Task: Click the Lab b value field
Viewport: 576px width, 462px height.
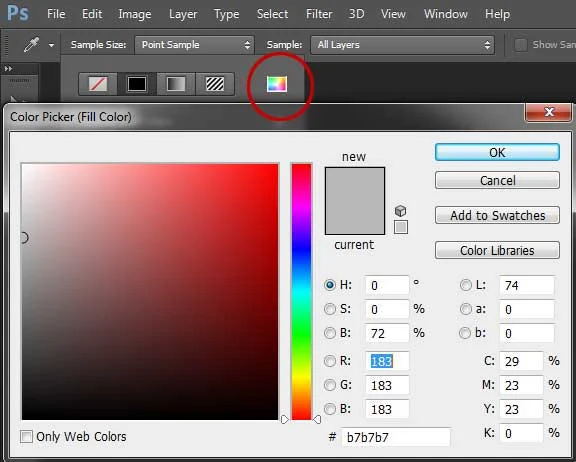Action: 527,333
